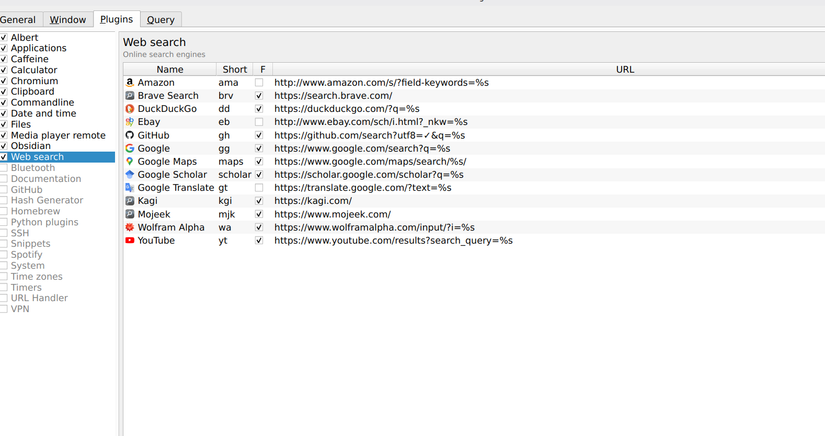
Task: Enable the VPN plugin checkbox
Action: (4, 309)
